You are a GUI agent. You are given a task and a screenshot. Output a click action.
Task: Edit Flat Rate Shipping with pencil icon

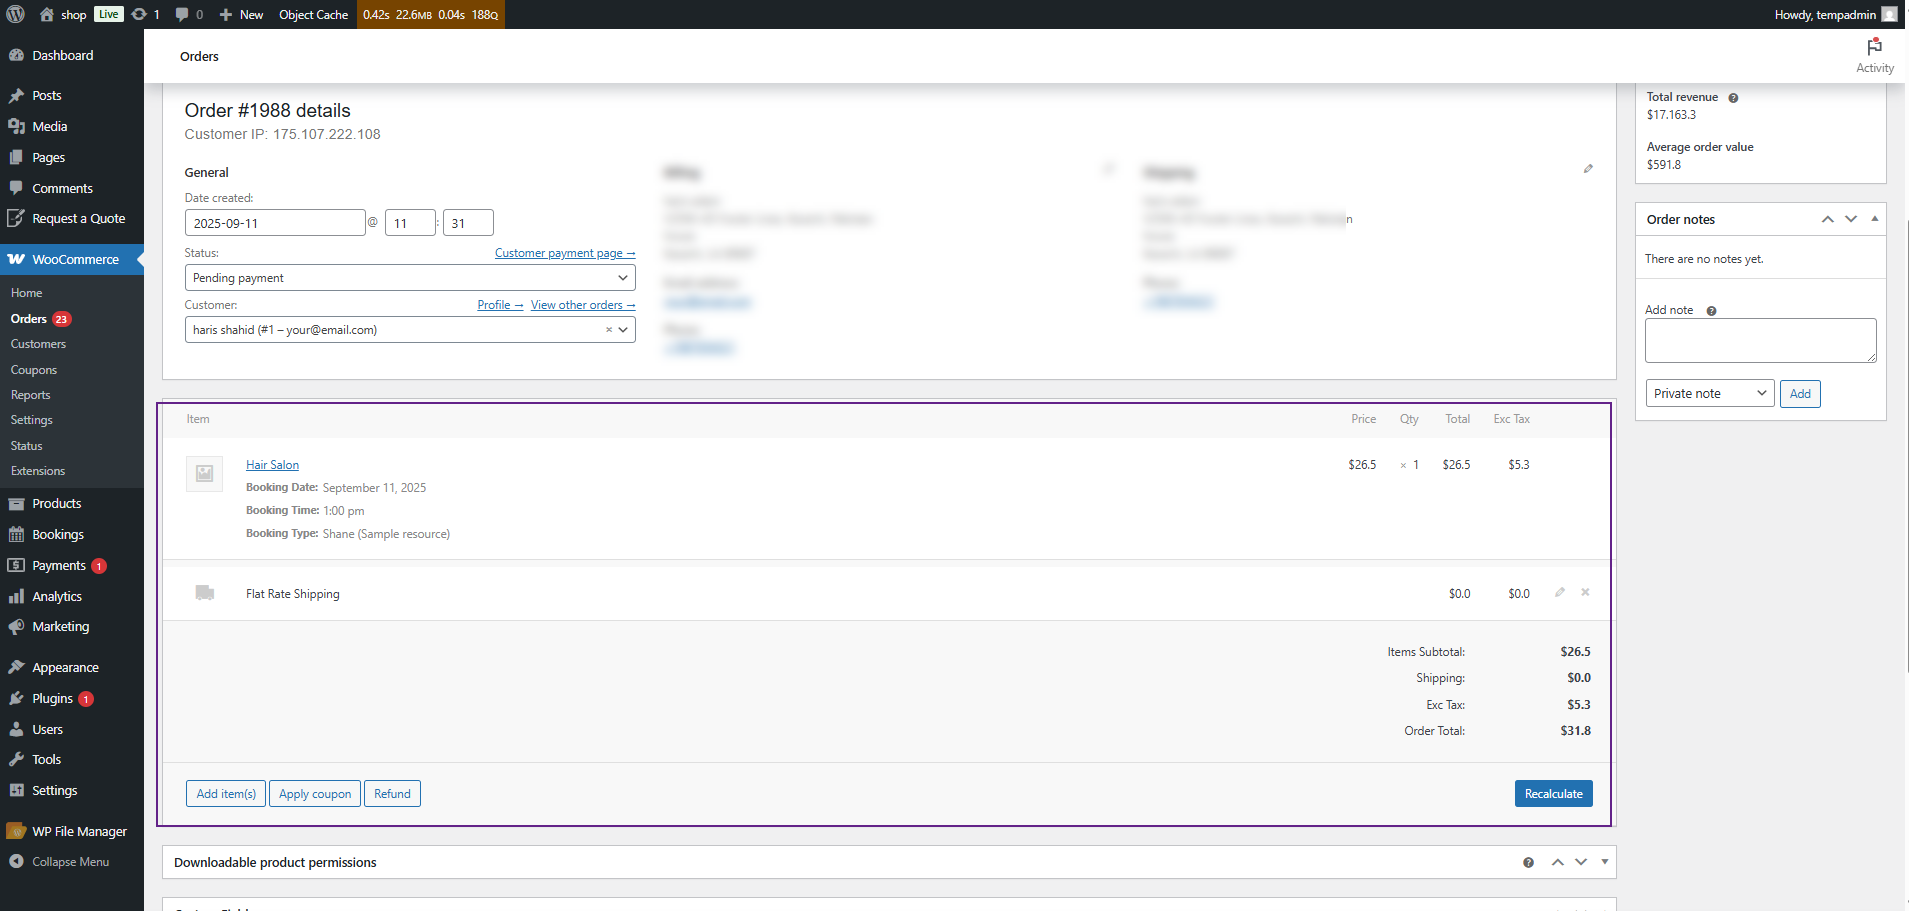tap(1559, 593)
